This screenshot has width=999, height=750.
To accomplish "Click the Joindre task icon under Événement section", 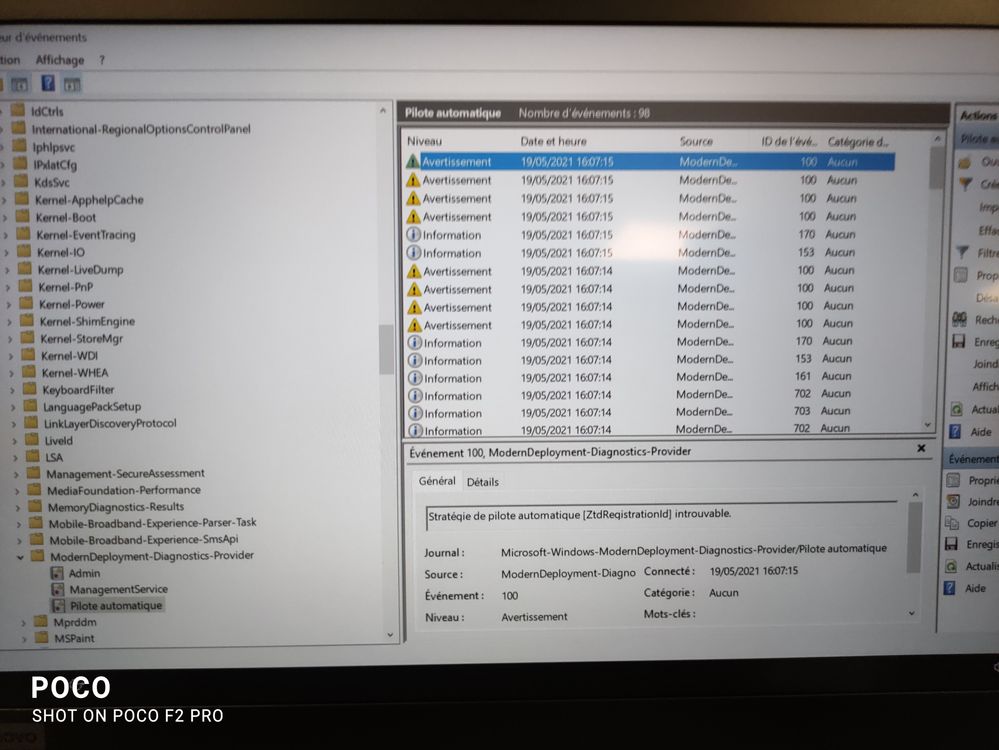I will (953, 501).
